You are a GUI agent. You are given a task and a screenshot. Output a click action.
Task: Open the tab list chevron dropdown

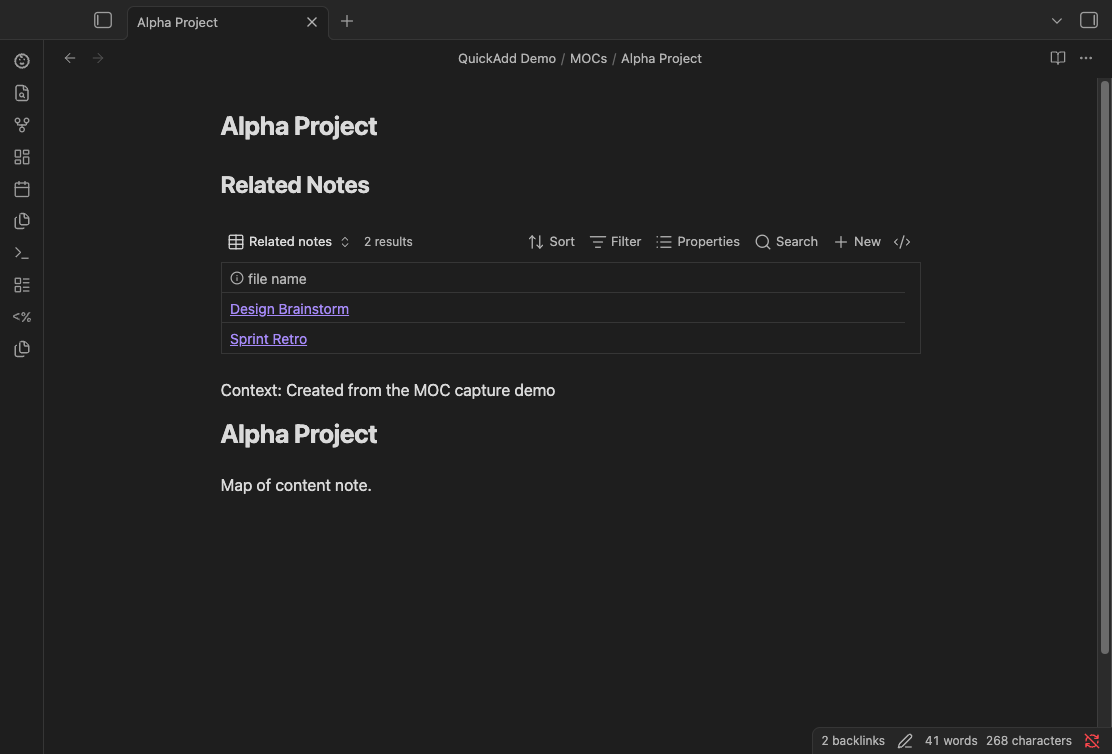tap(1057, 21)
